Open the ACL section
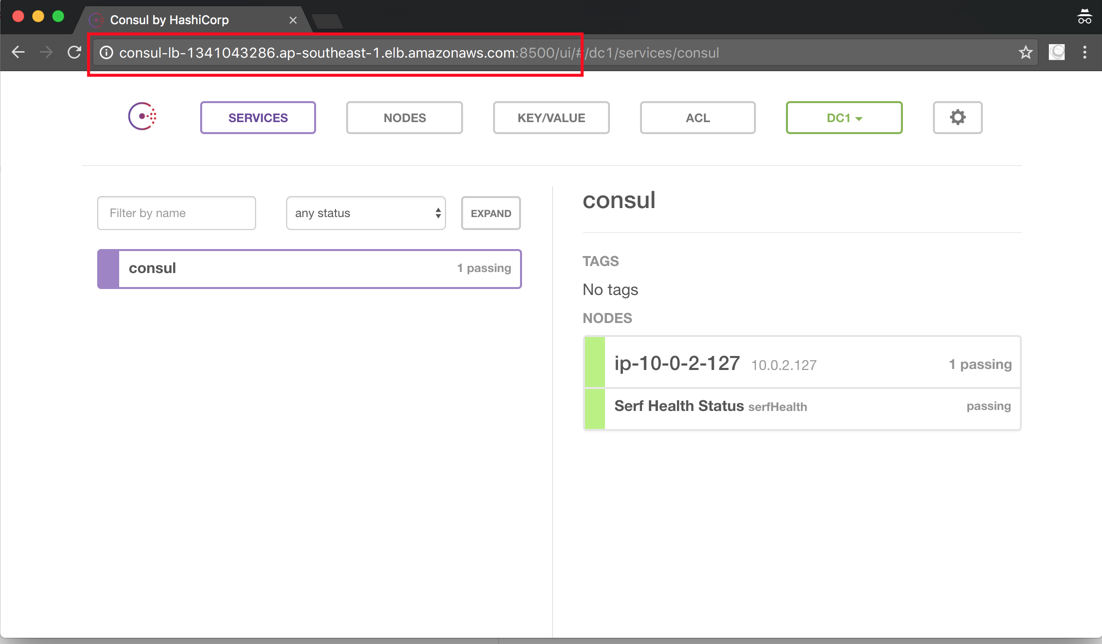The width and height of the screenshot is (1102, 644). [698, 117]
